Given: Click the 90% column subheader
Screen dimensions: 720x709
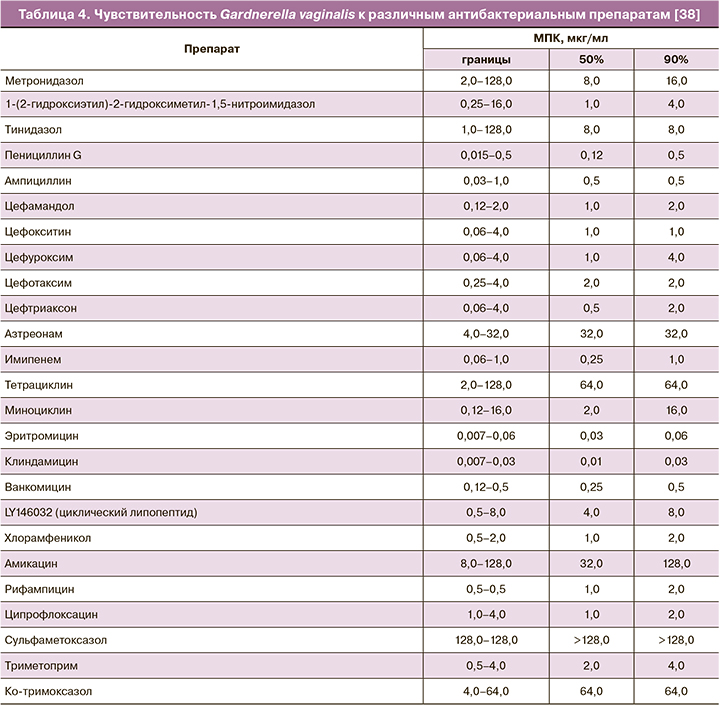Looking at the screenshot, I should coord(675,60).
